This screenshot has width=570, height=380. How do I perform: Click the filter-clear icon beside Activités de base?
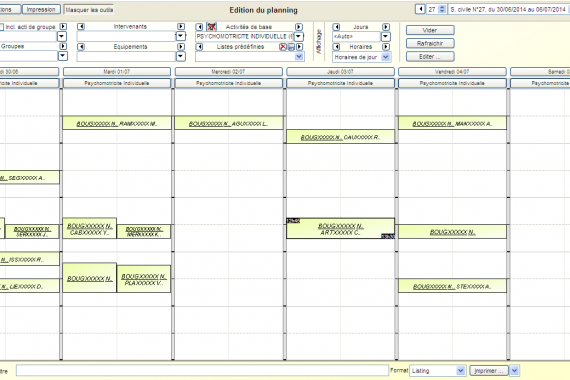[x=212, y=27]
